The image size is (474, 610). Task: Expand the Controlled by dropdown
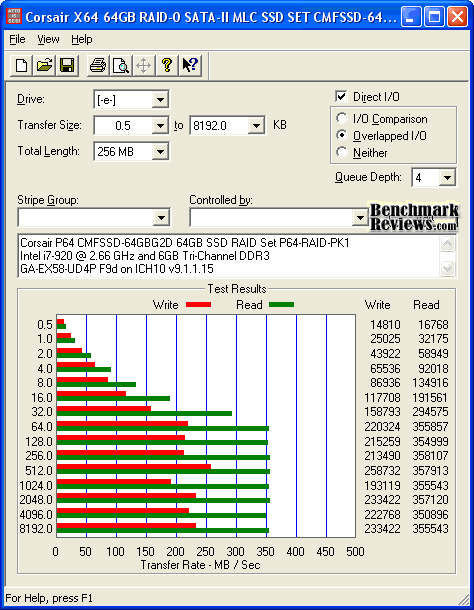(x=359, y=217)
